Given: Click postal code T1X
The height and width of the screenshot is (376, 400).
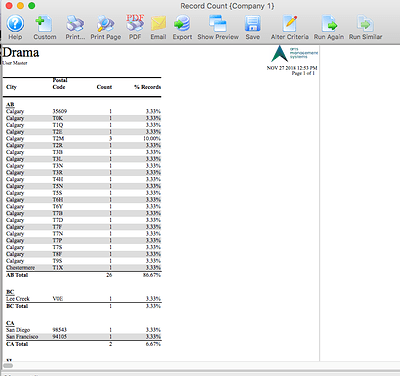Looking at the screenshot, I should click(x=58, y=268).
